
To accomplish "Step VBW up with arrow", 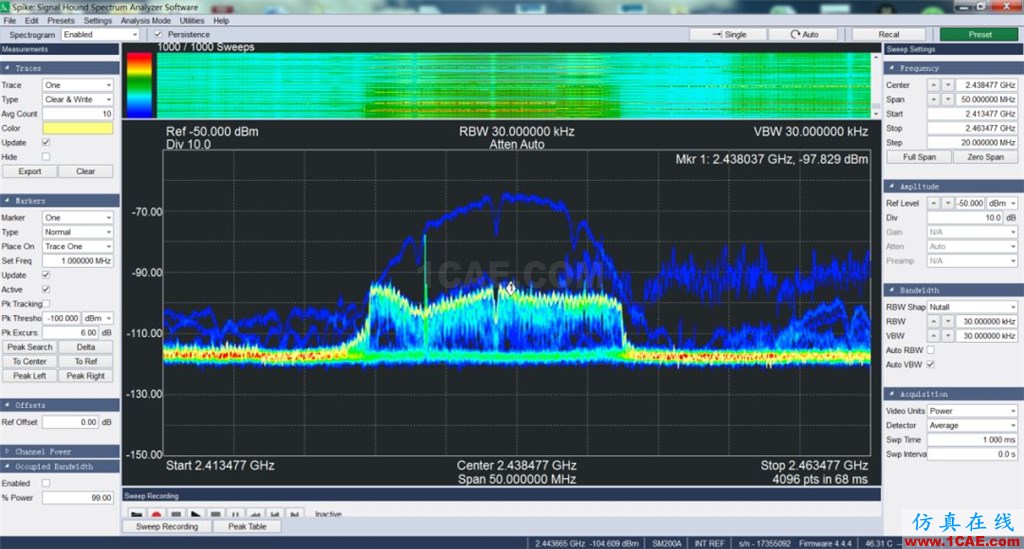I will (933, 336).
